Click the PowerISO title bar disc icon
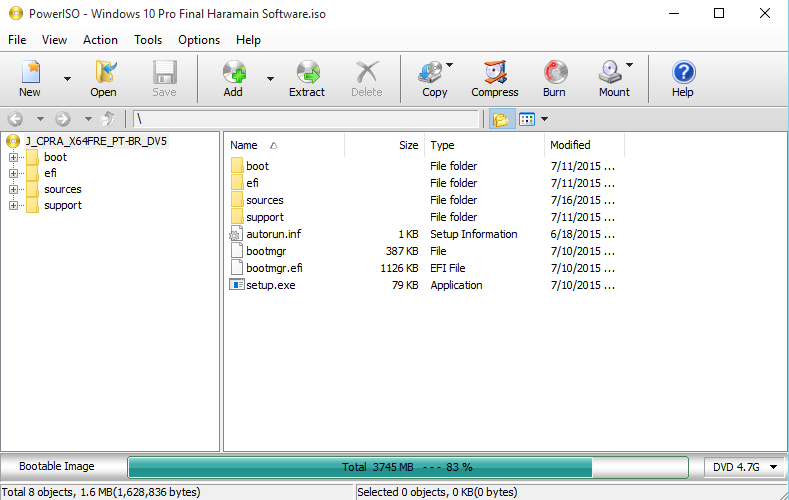Viewport: 789px width, 500px height. coord(16,14)
